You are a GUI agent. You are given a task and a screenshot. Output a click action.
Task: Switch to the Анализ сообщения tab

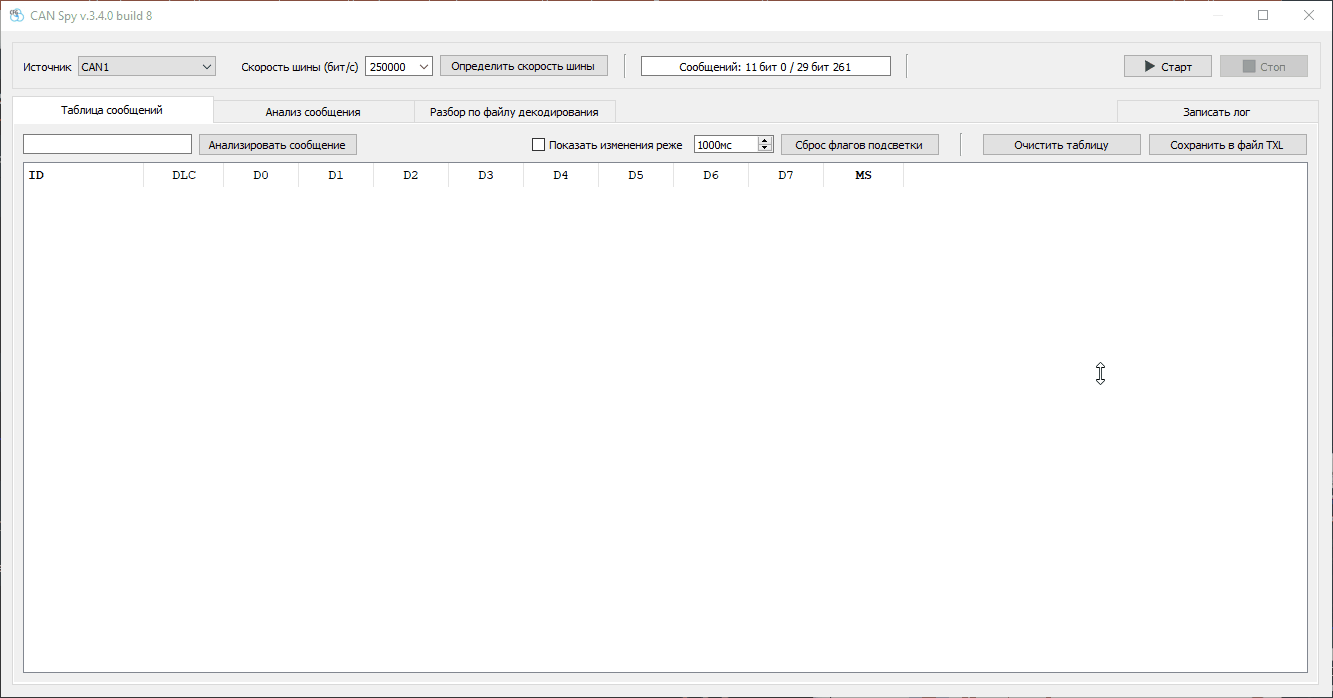[313, 112]
